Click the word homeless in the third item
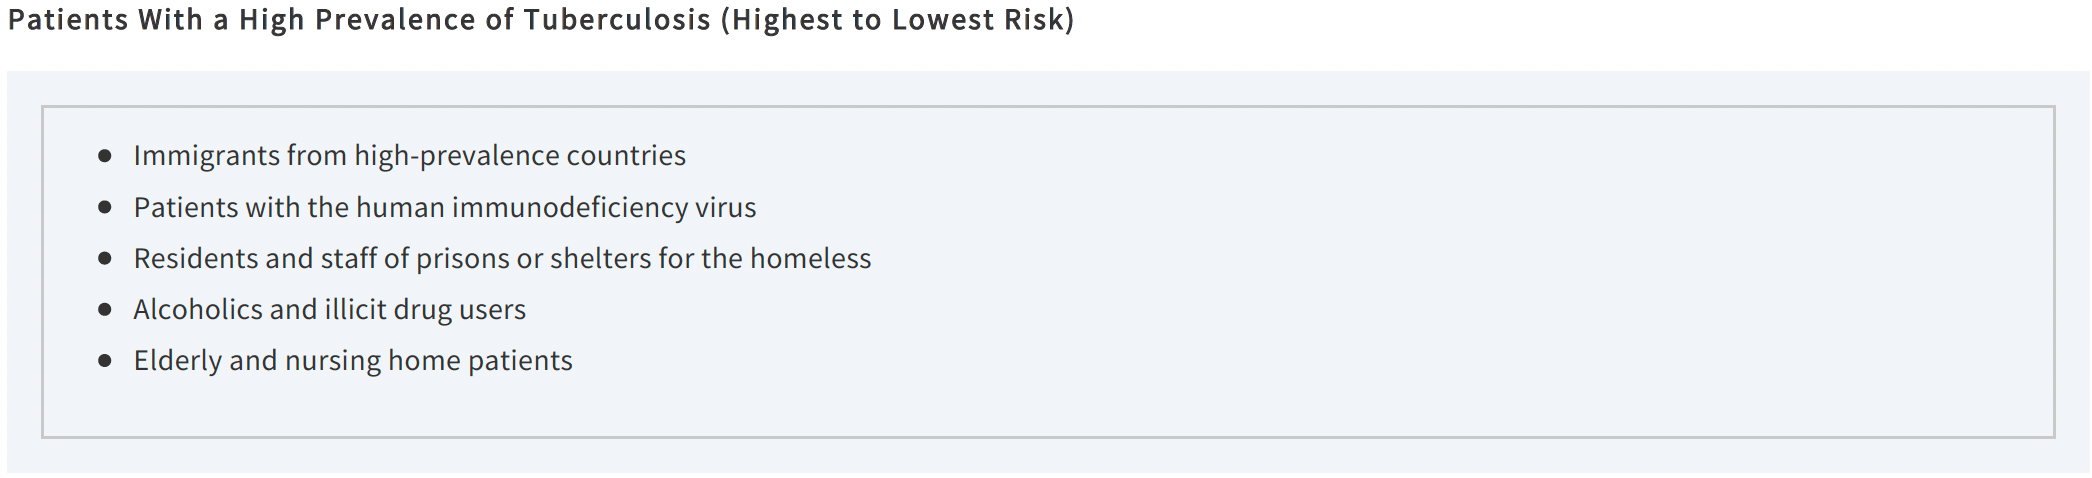The image size is (2092, 478). point(811,258)
